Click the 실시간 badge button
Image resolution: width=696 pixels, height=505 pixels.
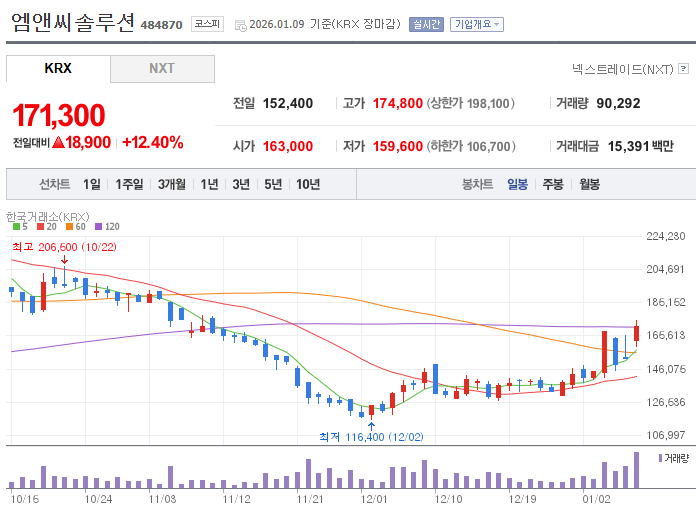tap(426, 24)
